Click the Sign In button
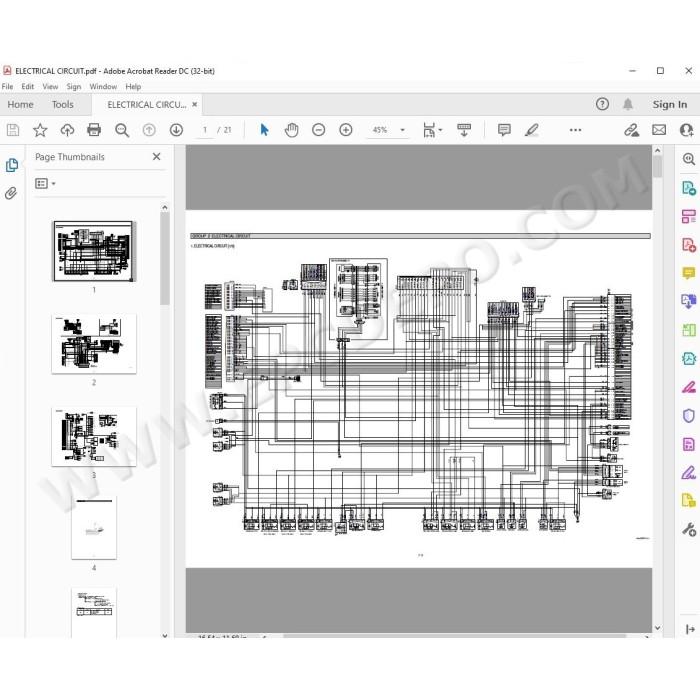This screenshot has width=700, height=700. point(670,104)
